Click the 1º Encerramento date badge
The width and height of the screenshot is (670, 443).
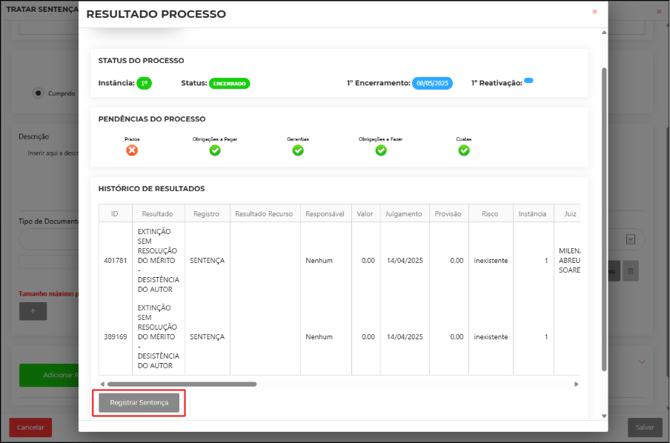pyautogui.click(x=433, y=83)
